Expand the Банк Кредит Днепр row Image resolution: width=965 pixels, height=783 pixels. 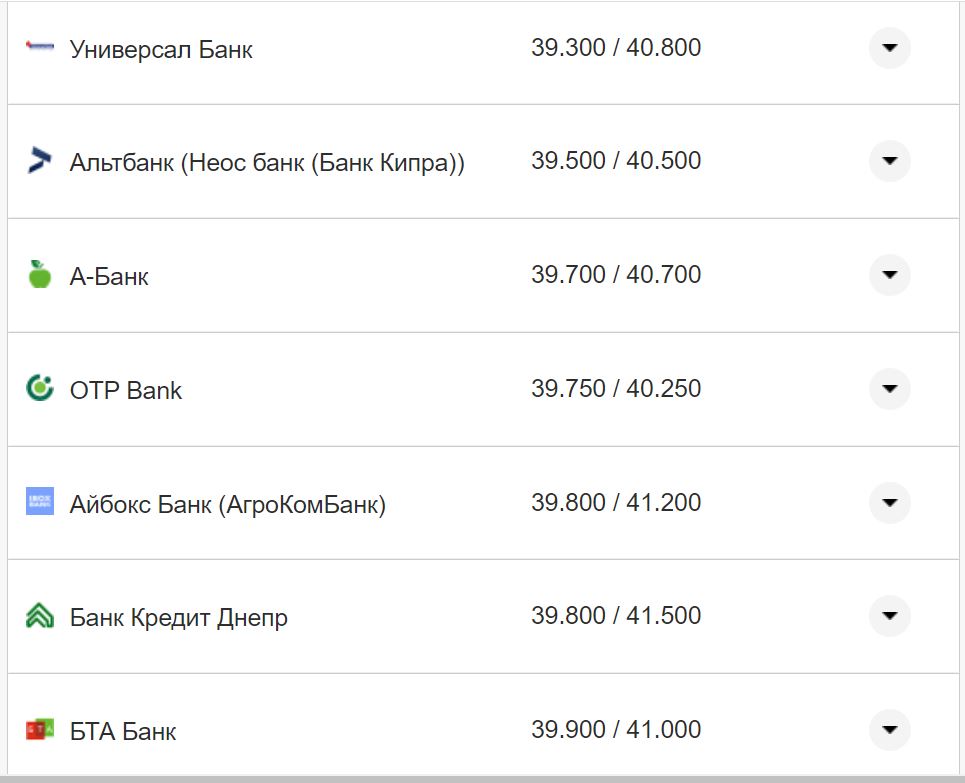tap(889, 616)
